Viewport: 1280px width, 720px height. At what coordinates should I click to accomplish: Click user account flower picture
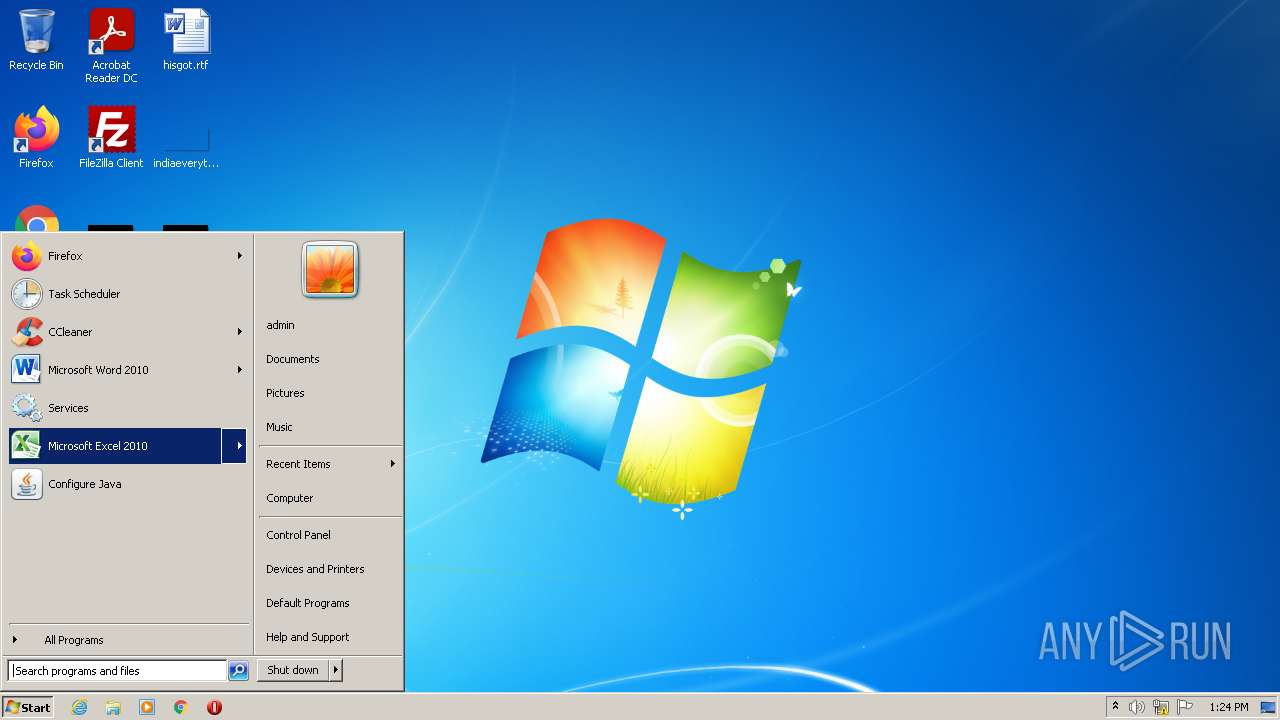pyautogui.click(x=330, y=270)
